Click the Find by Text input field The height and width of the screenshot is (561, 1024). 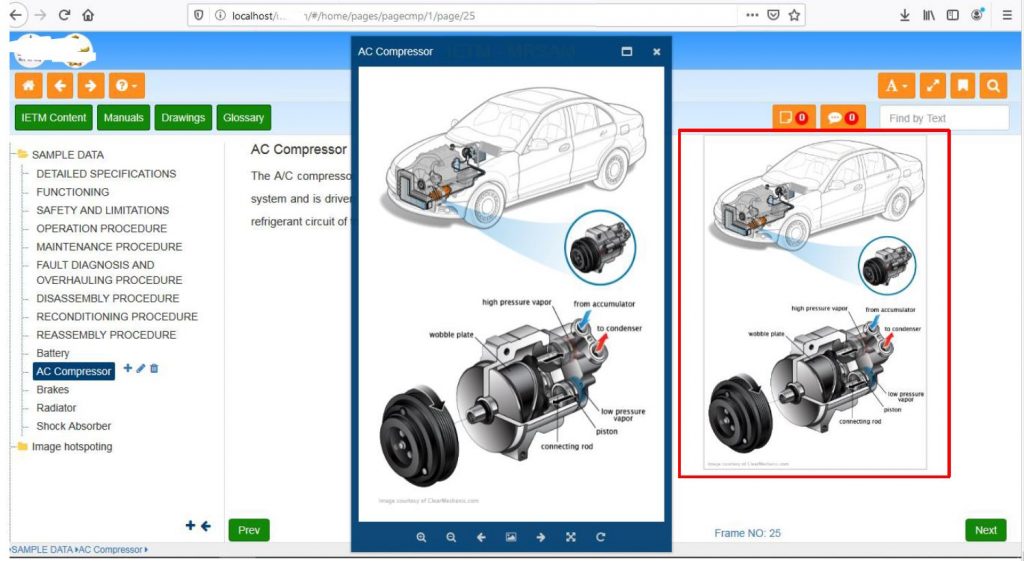(944, 118)
